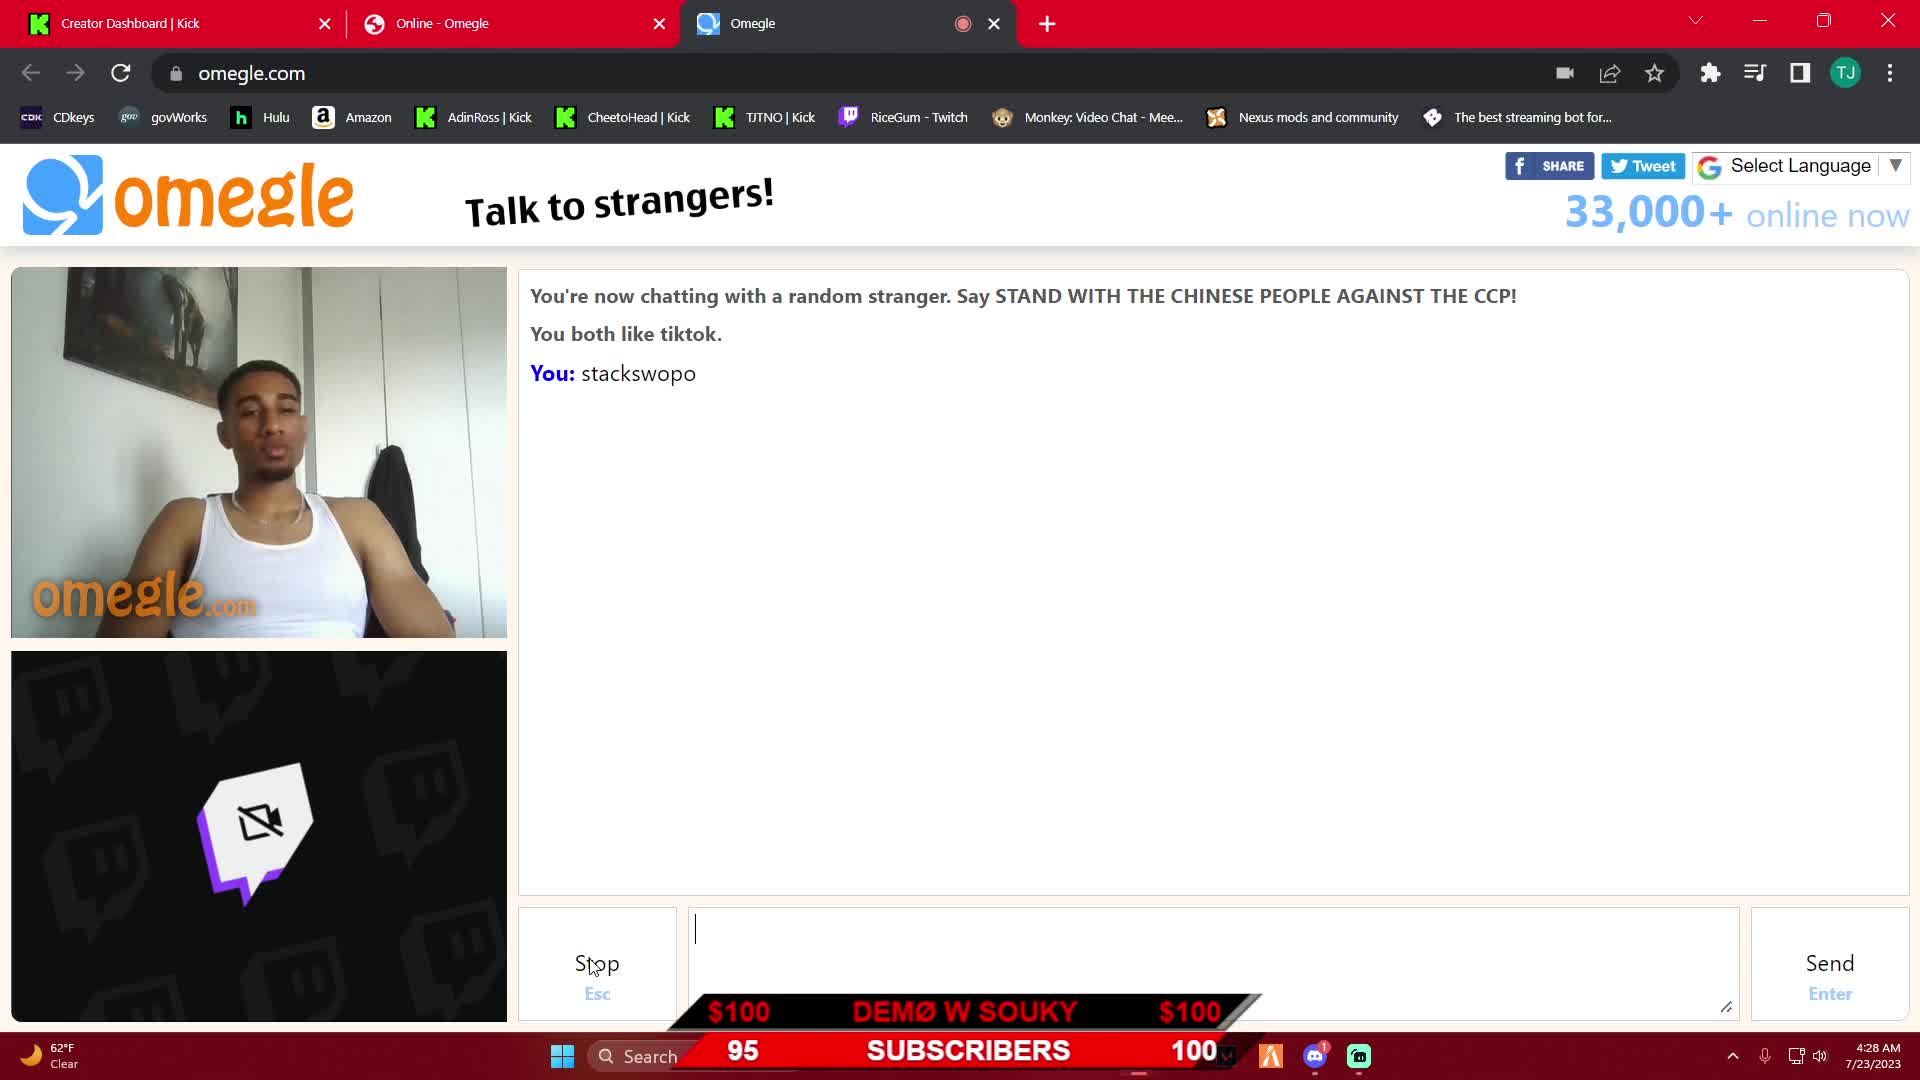The height and width of the screenshot is (1080, 1920).
Task: Open Discord from the taskbar
Action: click(x=1314, y=1056)
